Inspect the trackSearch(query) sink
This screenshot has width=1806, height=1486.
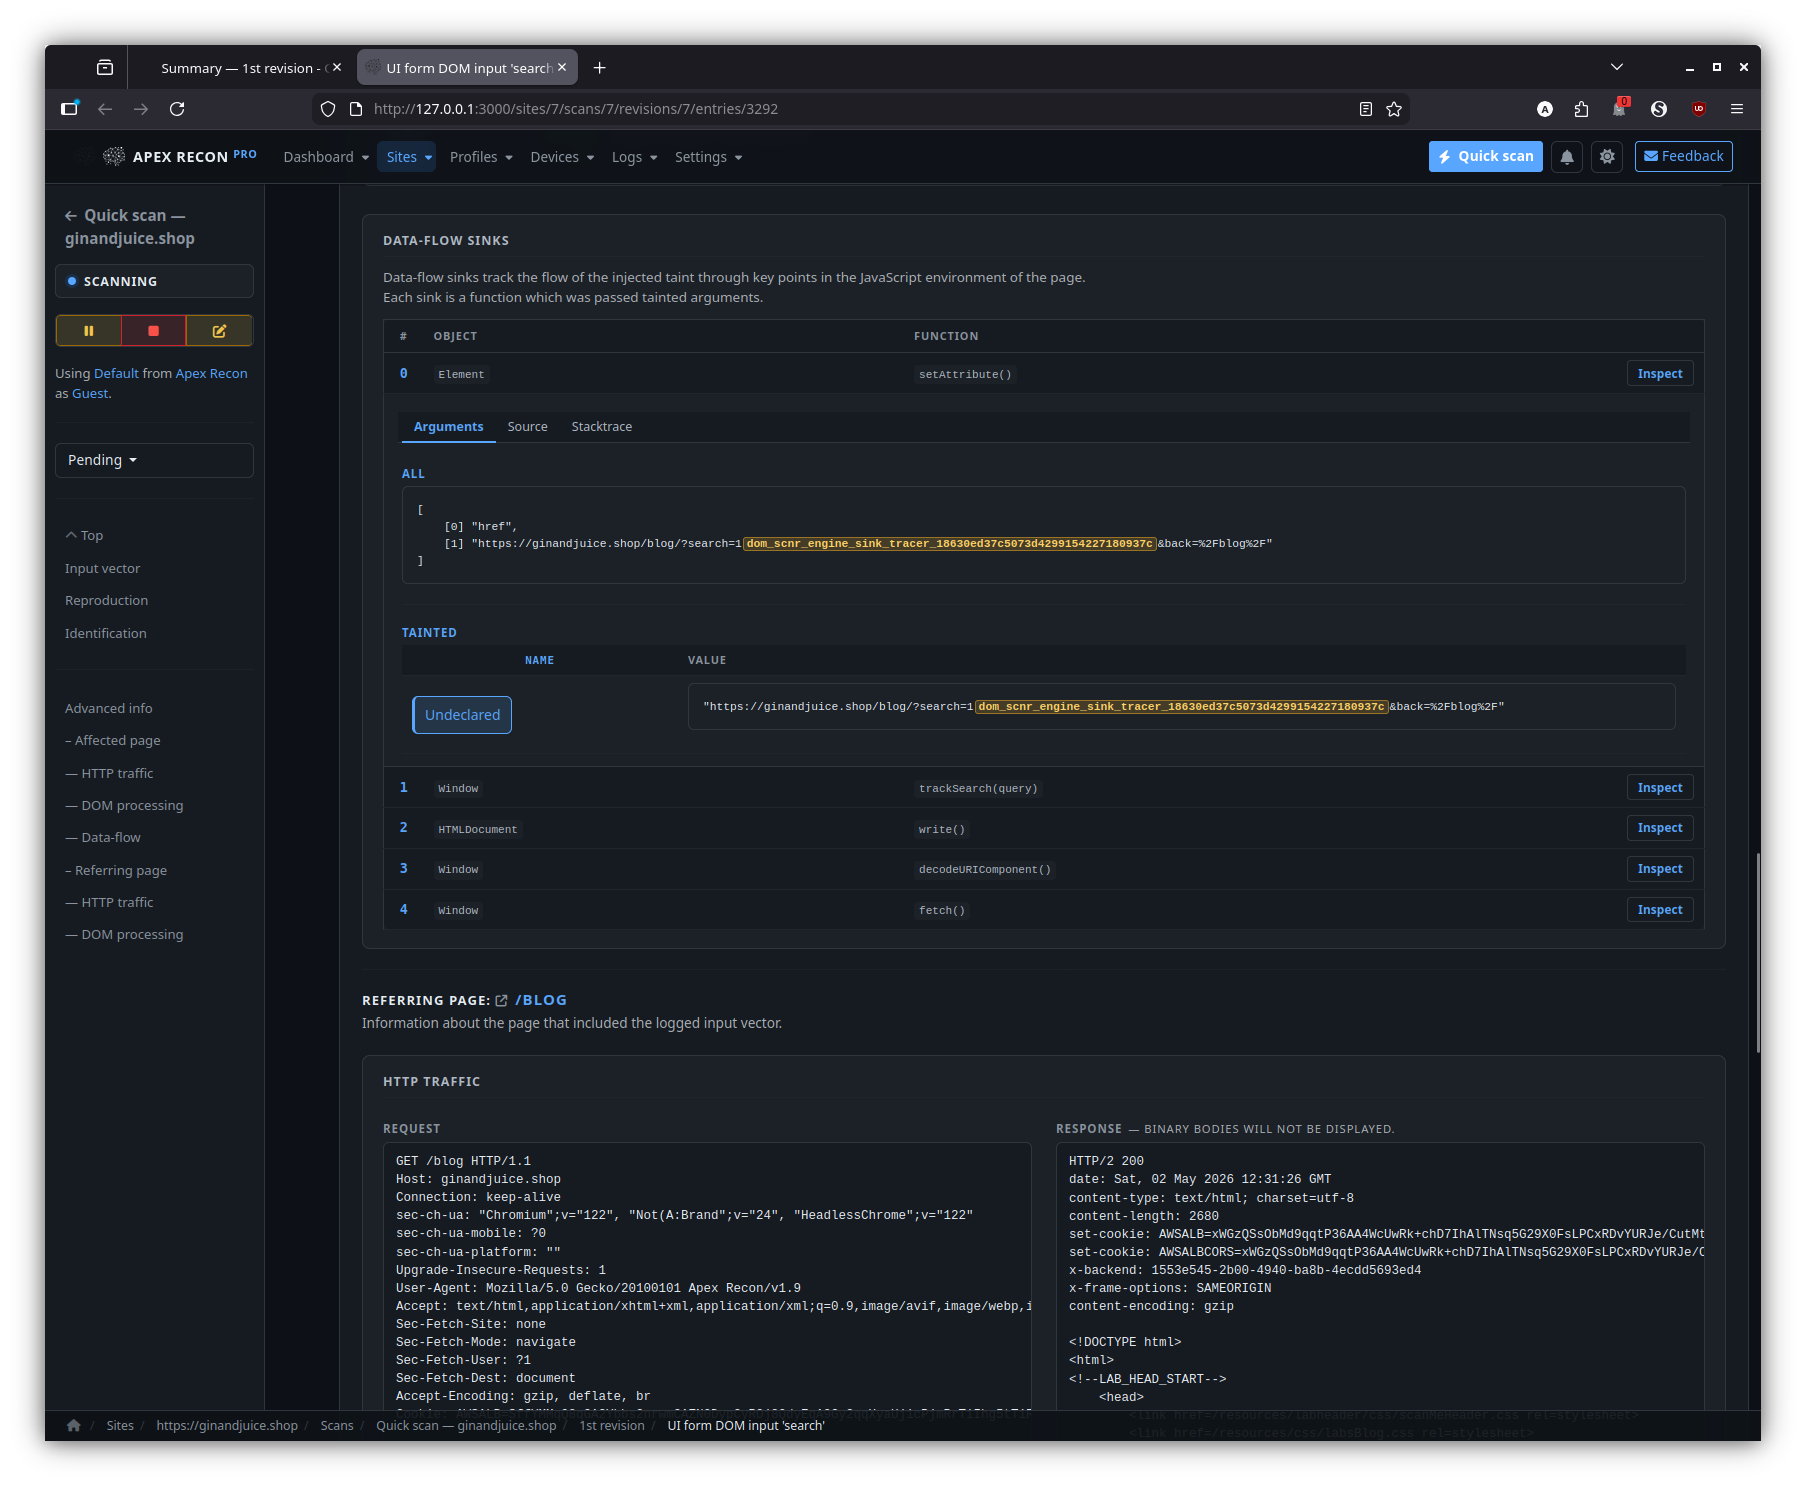click(x=1659, y=788)
